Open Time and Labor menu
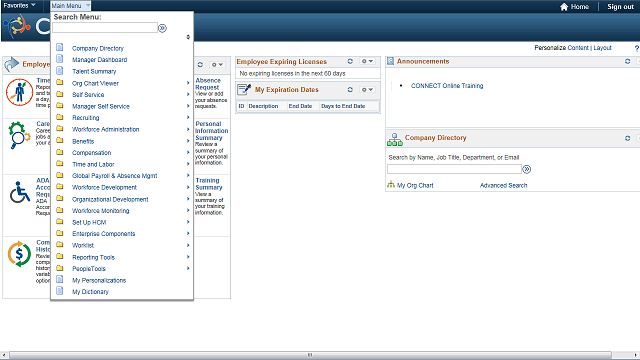This screenshot has width=640, height=360. pyautogui.click(x=93, y=164)
